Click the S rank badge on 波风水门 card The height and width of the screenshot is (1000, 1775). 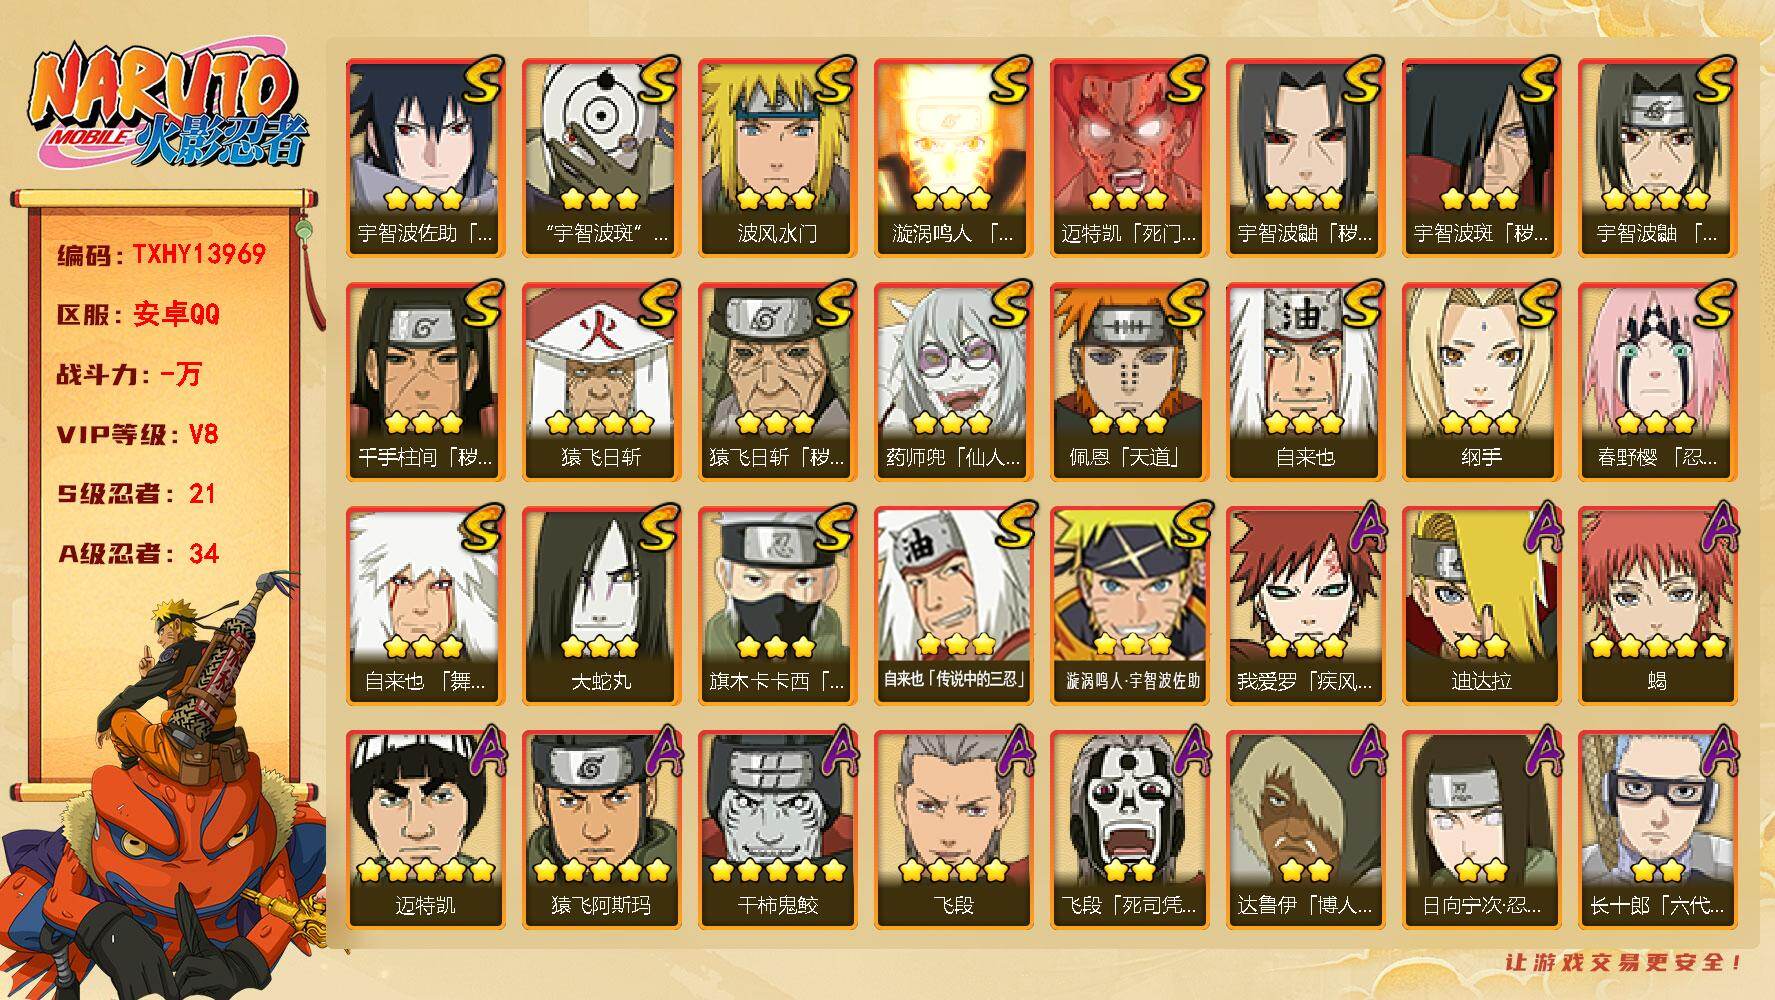coord(834,79)
